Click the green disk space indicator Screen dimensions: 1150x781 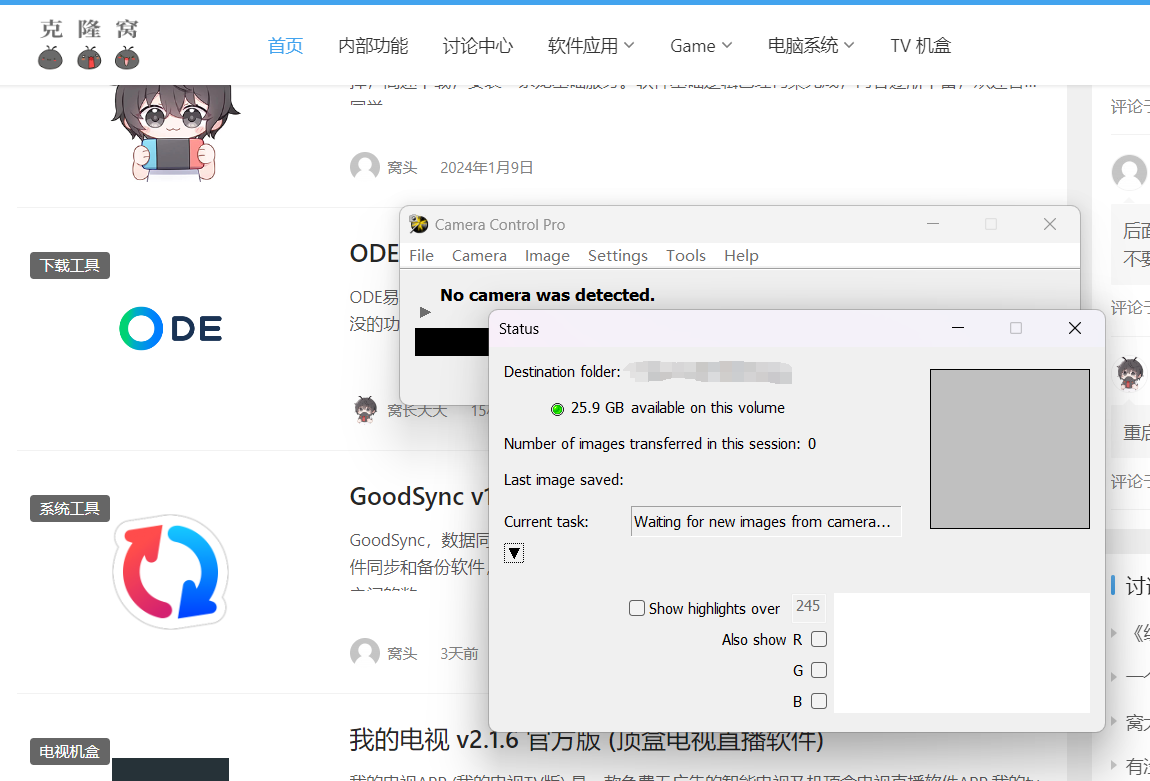(557, 409)
